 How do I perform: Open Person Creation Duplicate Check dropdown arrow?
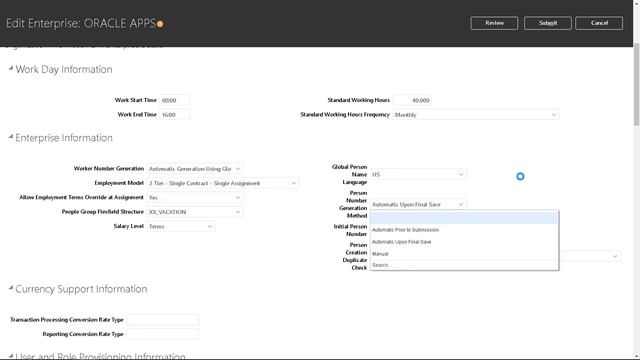[615, 256]
